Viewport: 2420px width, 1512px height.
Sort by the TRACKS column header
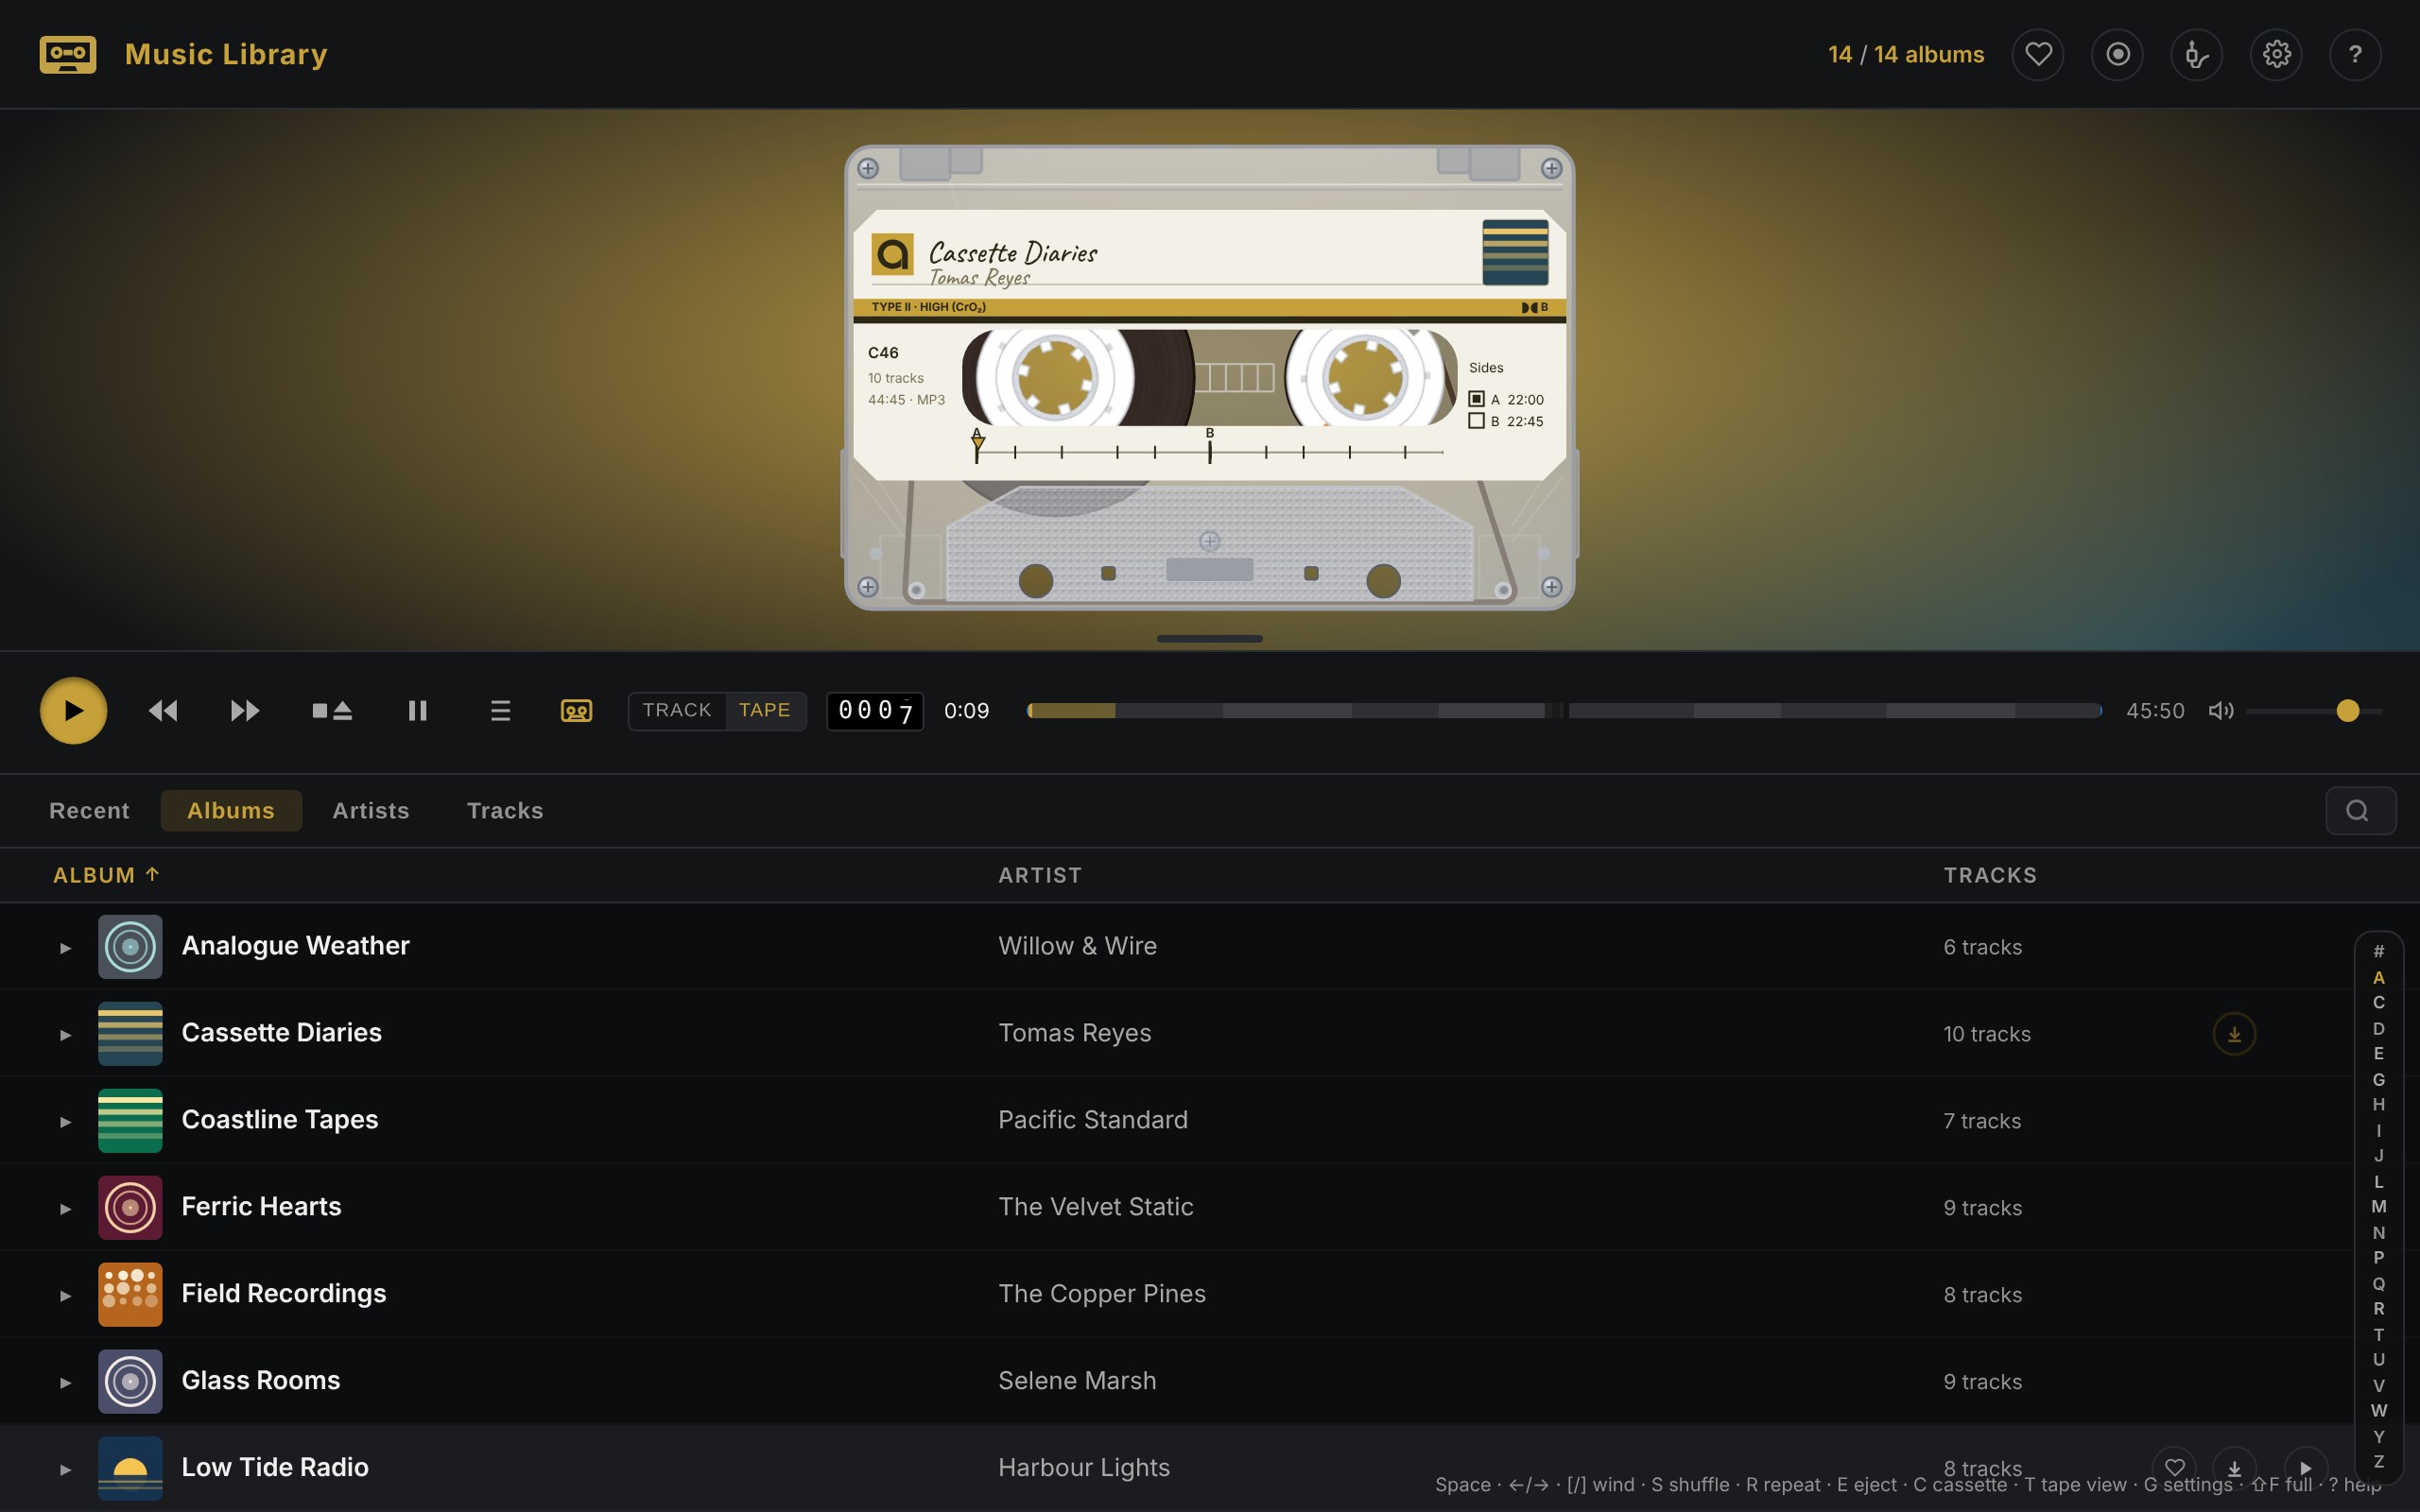tap(1990, 875)
